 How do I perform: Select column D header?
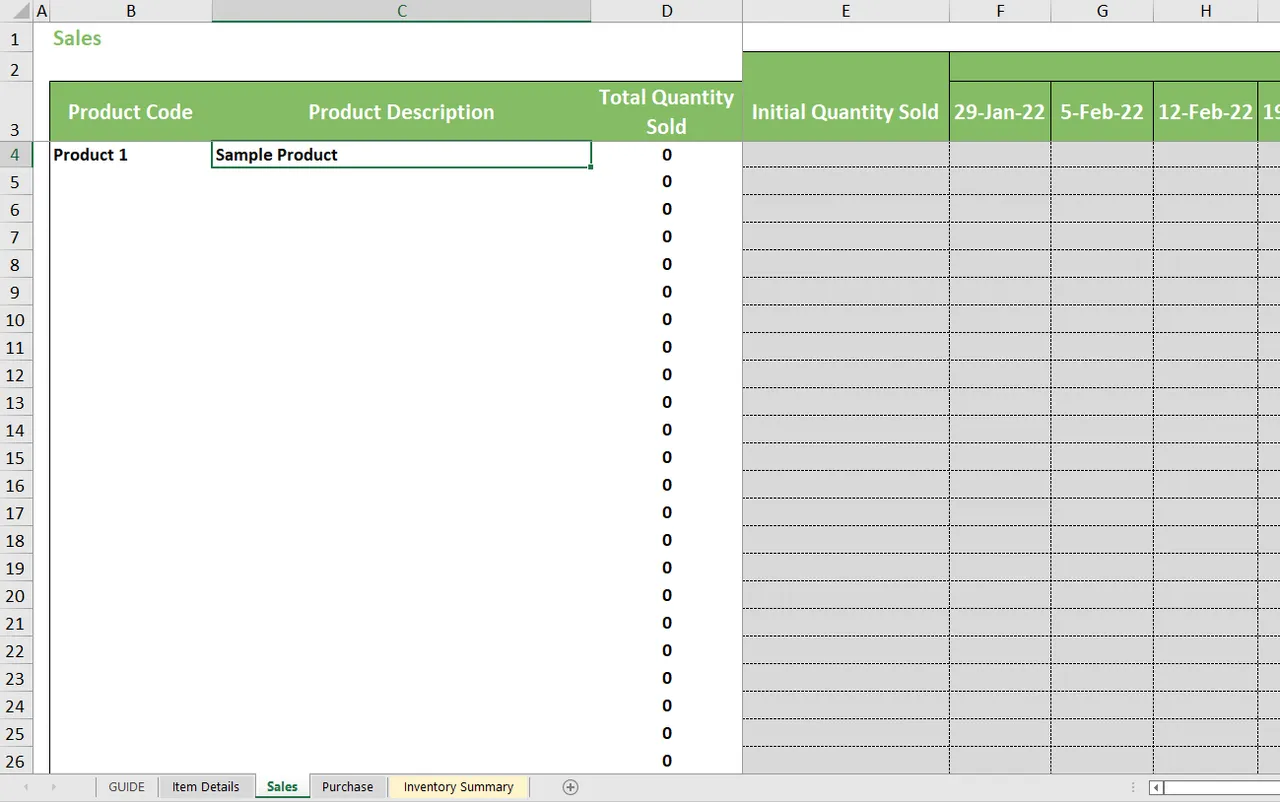click(x=667, y=11)
